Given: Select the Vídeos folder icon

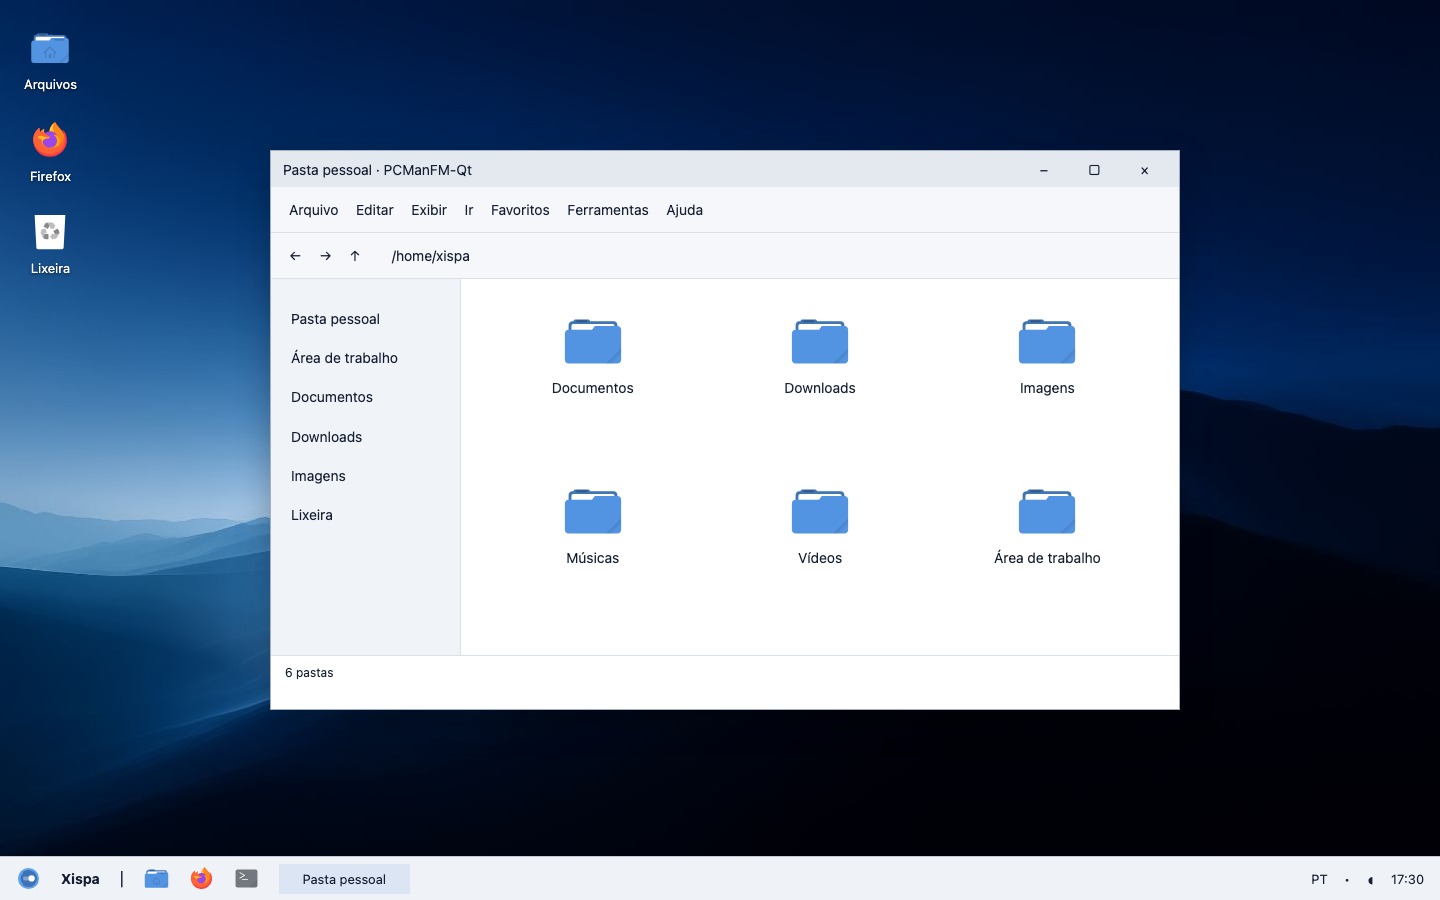Looking at the screenshot, I should (x=820, y=511).
